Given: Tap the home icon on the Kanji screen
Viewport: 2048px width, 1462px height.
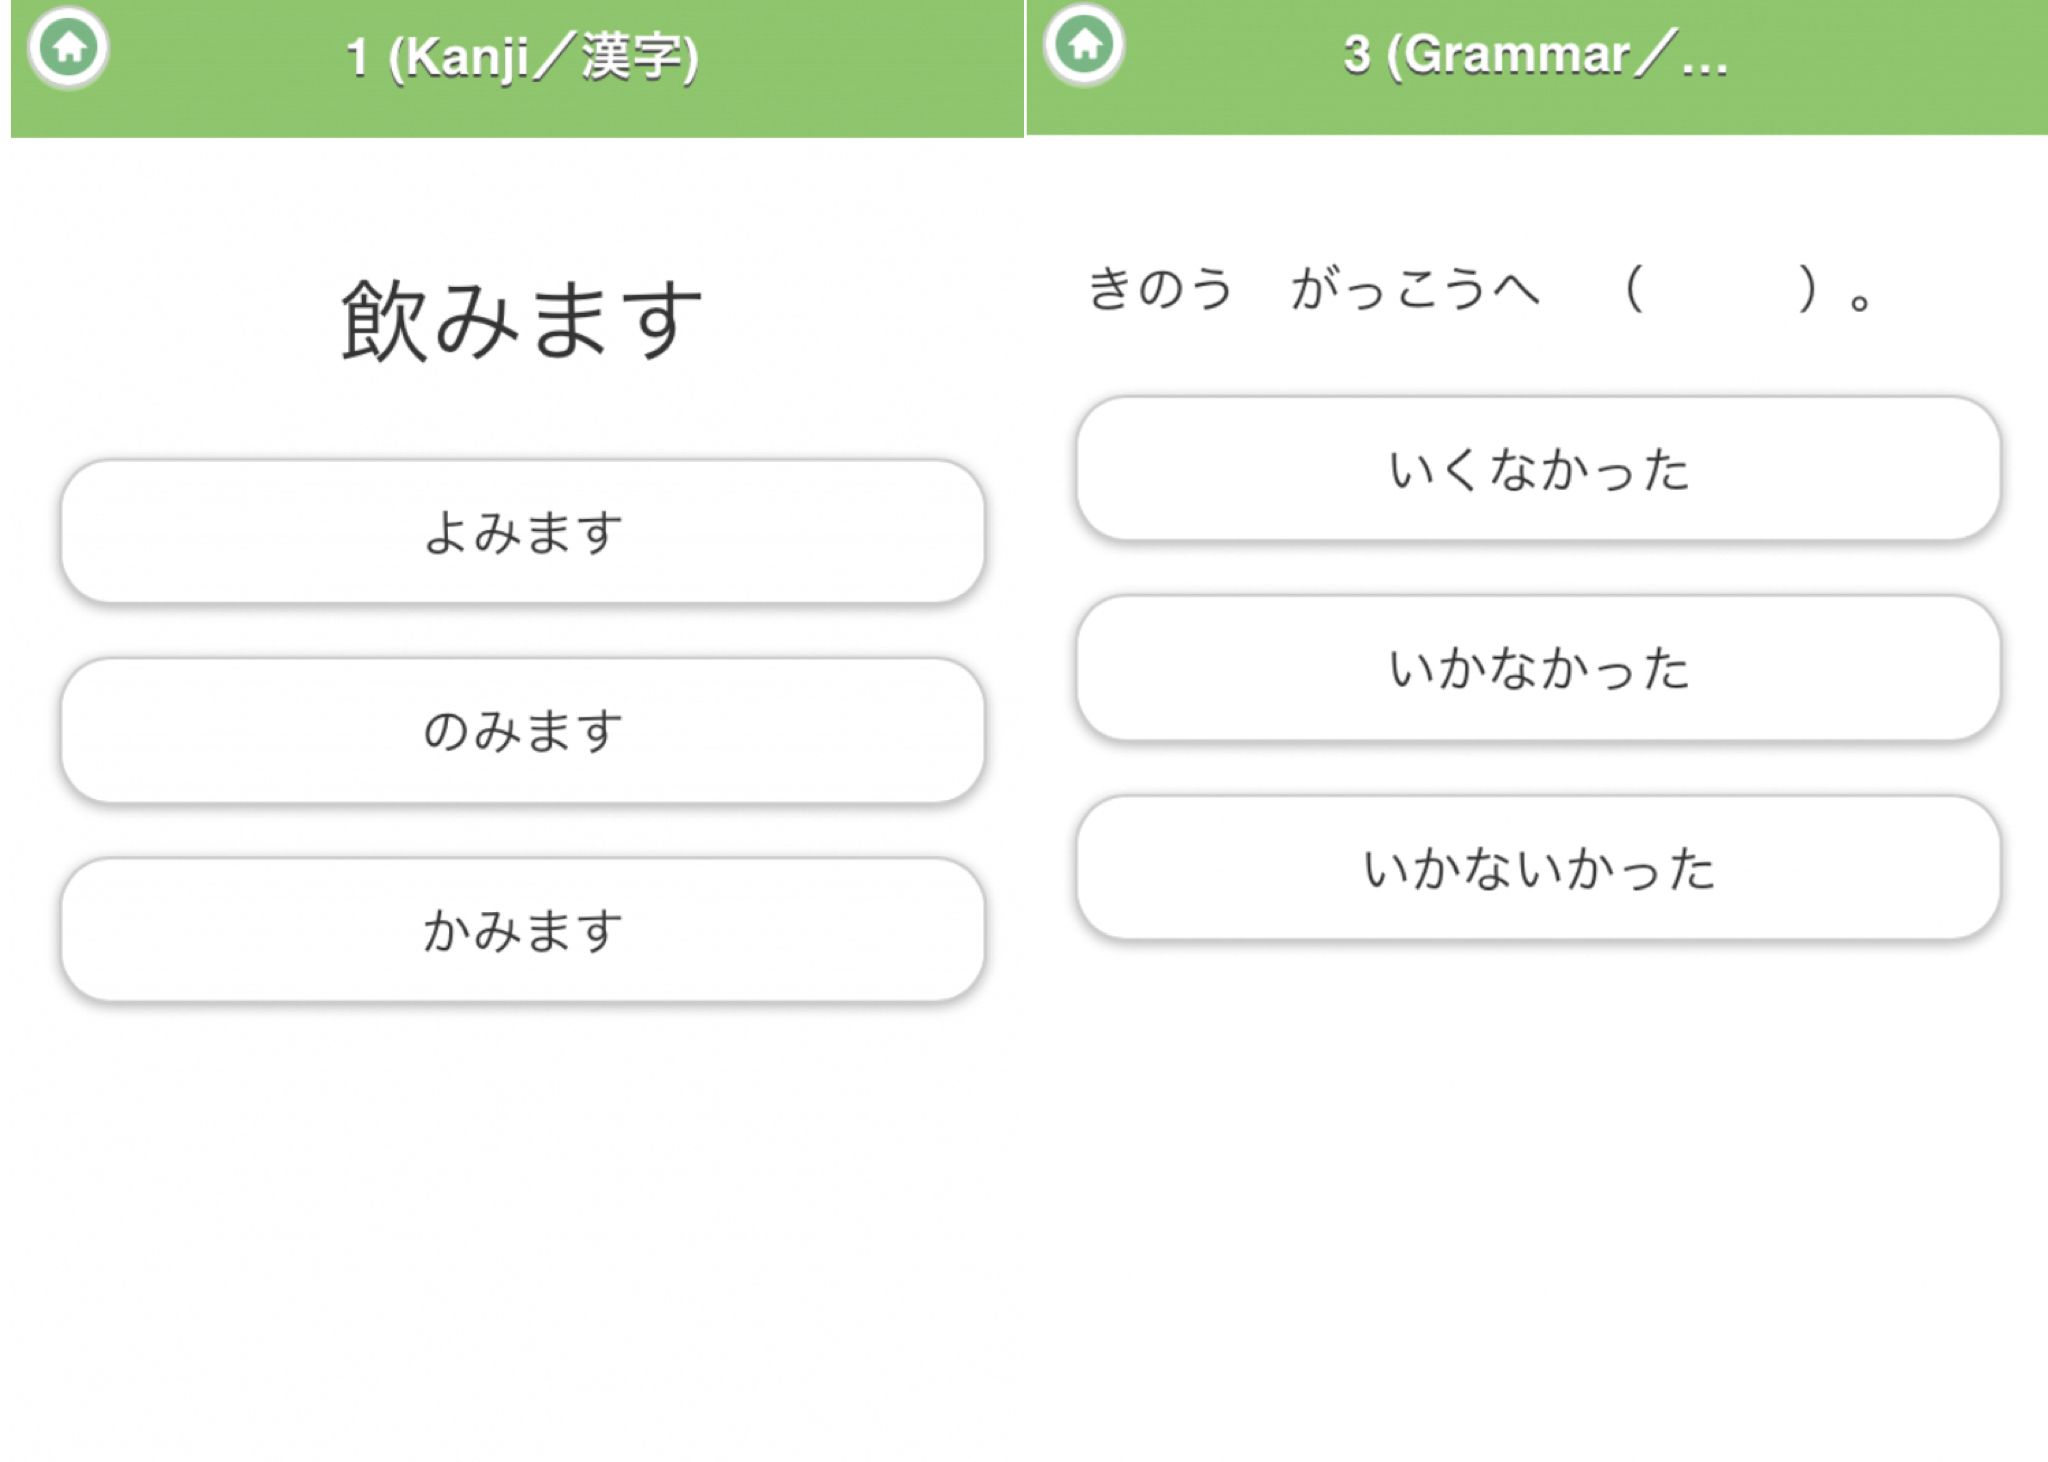Looking at the screenshot, I should pyautogui.click(x=68, y=47).
